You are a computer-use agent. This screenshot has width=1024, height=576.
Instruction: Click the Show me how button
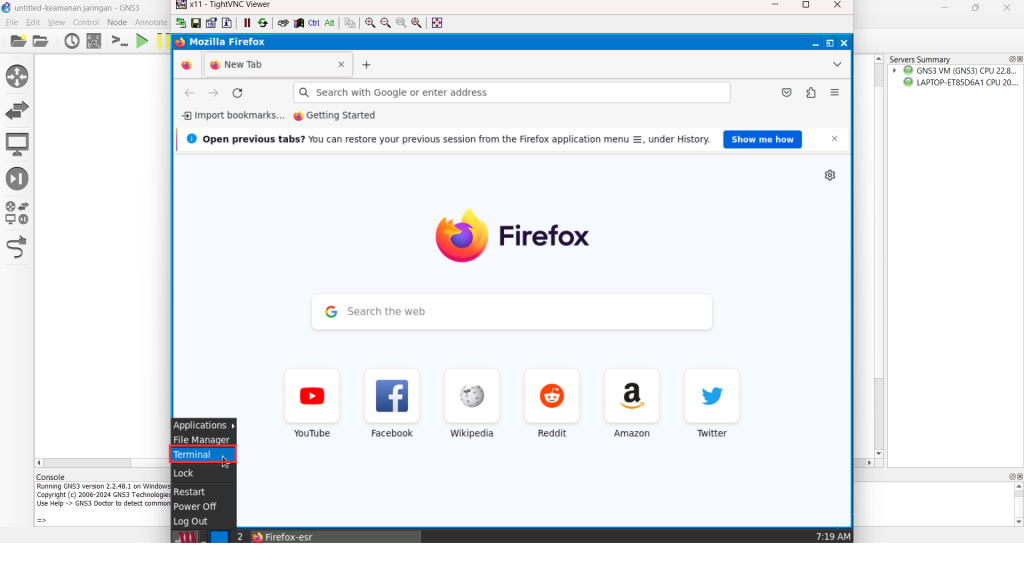(x=762, y=140)
